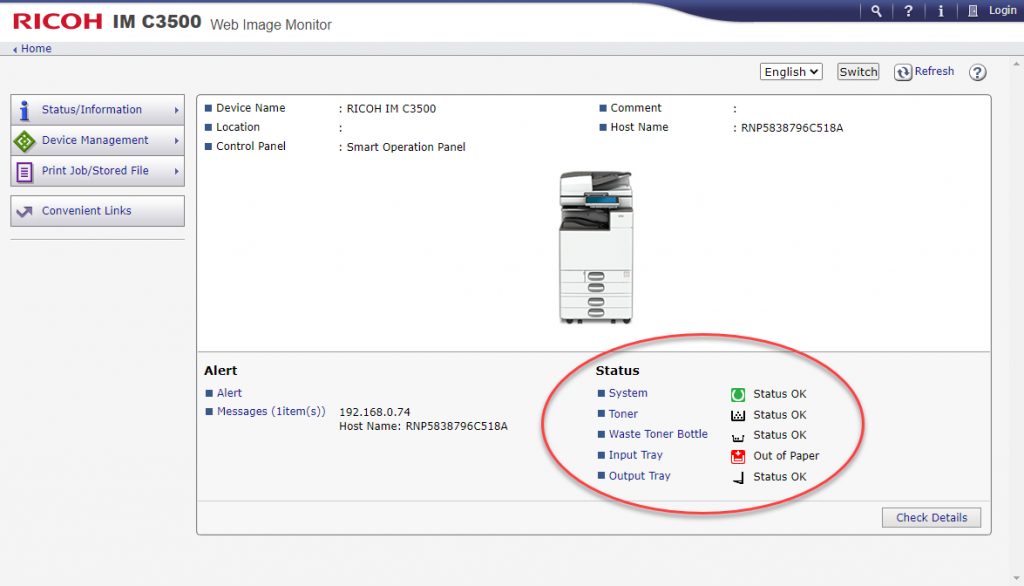Viewport: 1024px width, 586px height.
Task: Open the Print Job/Stored File menu
Action: tap(97, 171)
